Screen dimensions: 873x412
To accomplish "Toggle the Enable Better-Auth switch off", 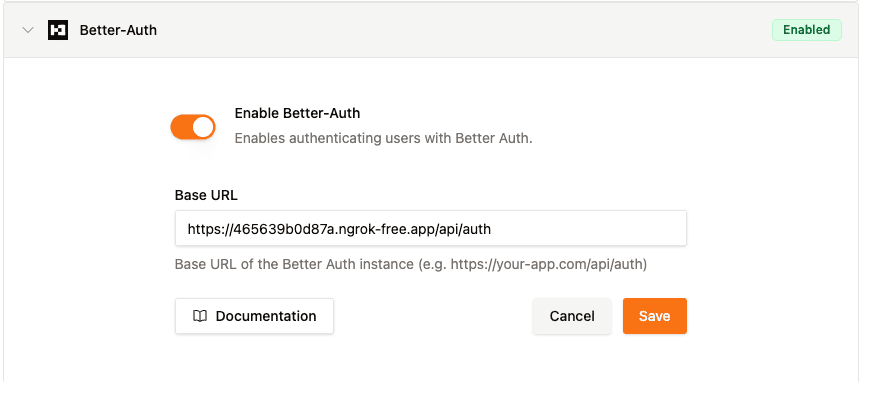I will point(193,127).
